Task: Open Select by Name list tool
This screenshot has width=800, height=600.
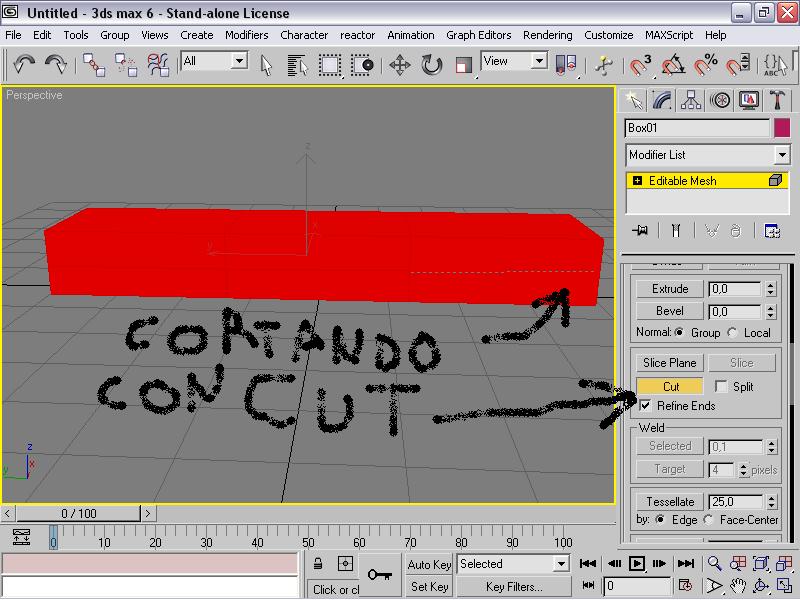Action: point(297,65)
